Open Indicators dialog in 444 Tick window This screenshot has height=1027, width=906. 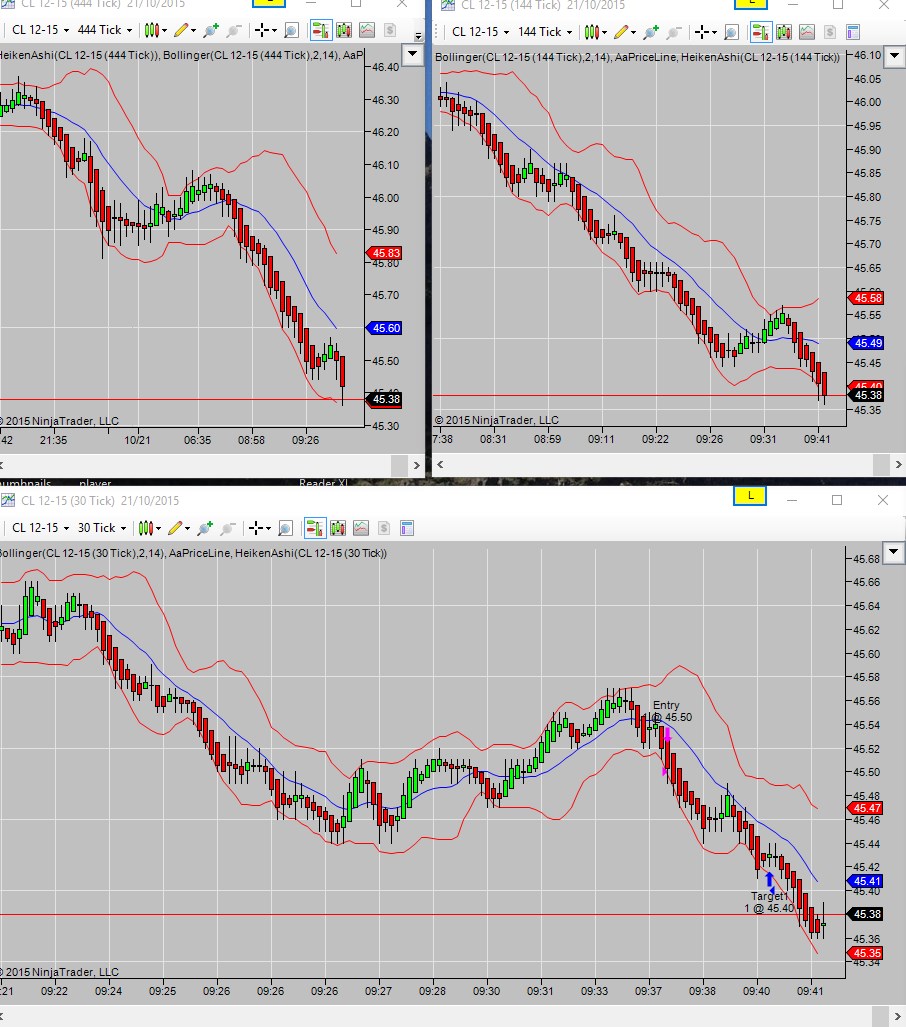point(367,30)
